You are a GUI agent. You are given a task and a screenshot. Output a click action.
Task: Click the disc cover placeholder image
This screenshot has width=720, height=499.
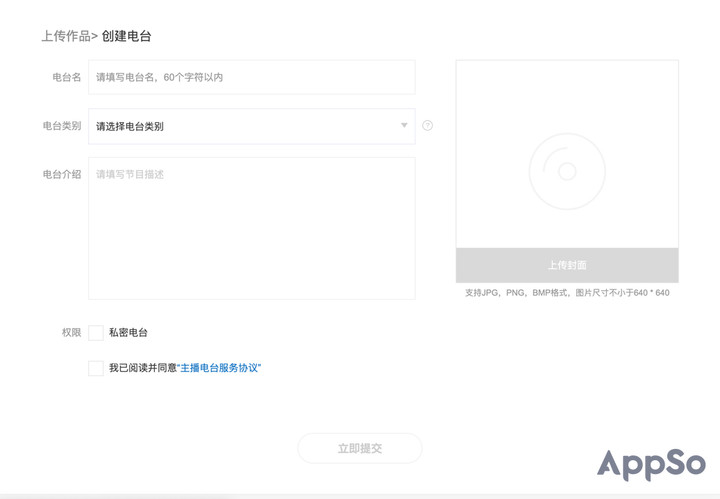(x=567, y=171)
